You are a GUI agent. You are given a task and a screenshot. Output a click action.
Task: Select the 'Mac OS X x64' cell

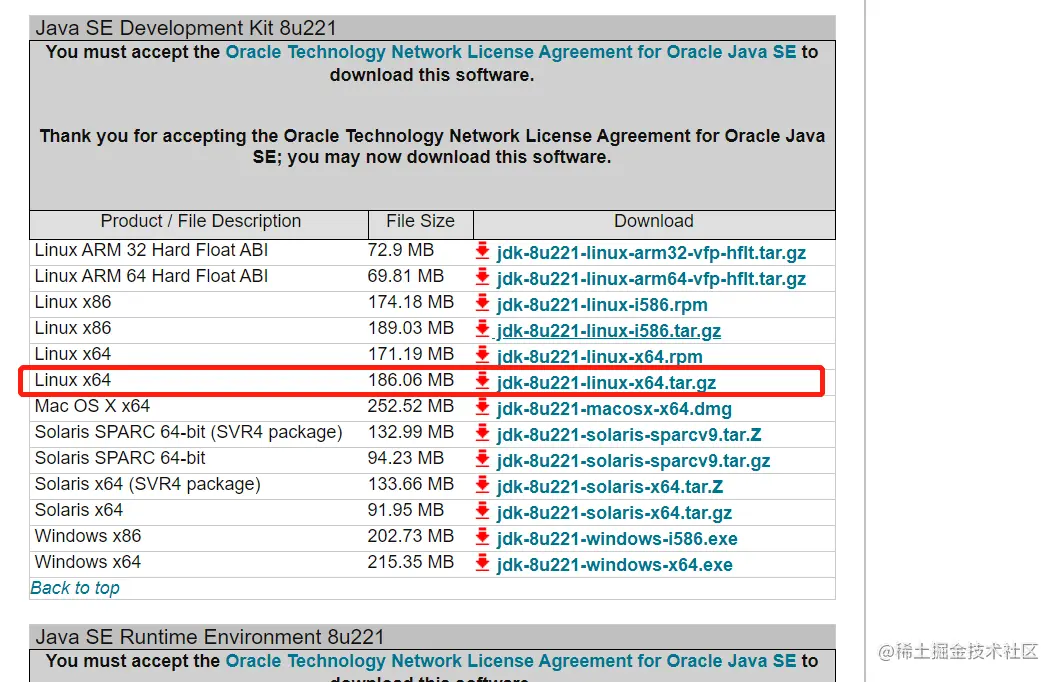pyautogui.click(x=93, y=406)
